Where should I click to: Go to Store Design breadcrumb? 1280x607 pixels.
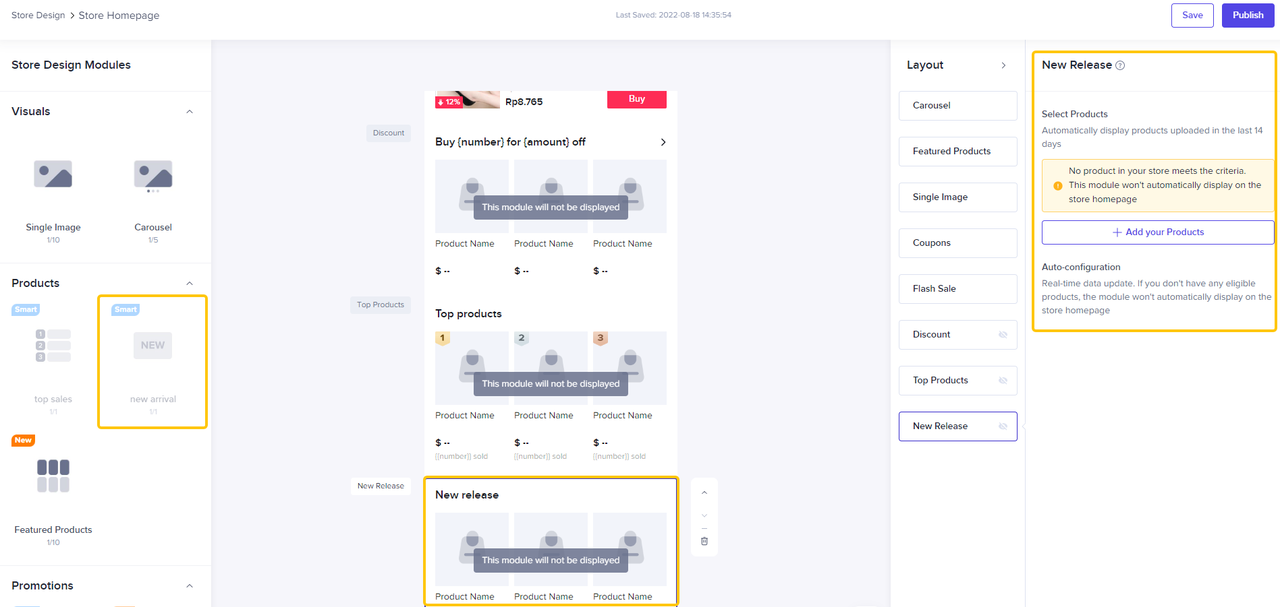pos(38,16)
